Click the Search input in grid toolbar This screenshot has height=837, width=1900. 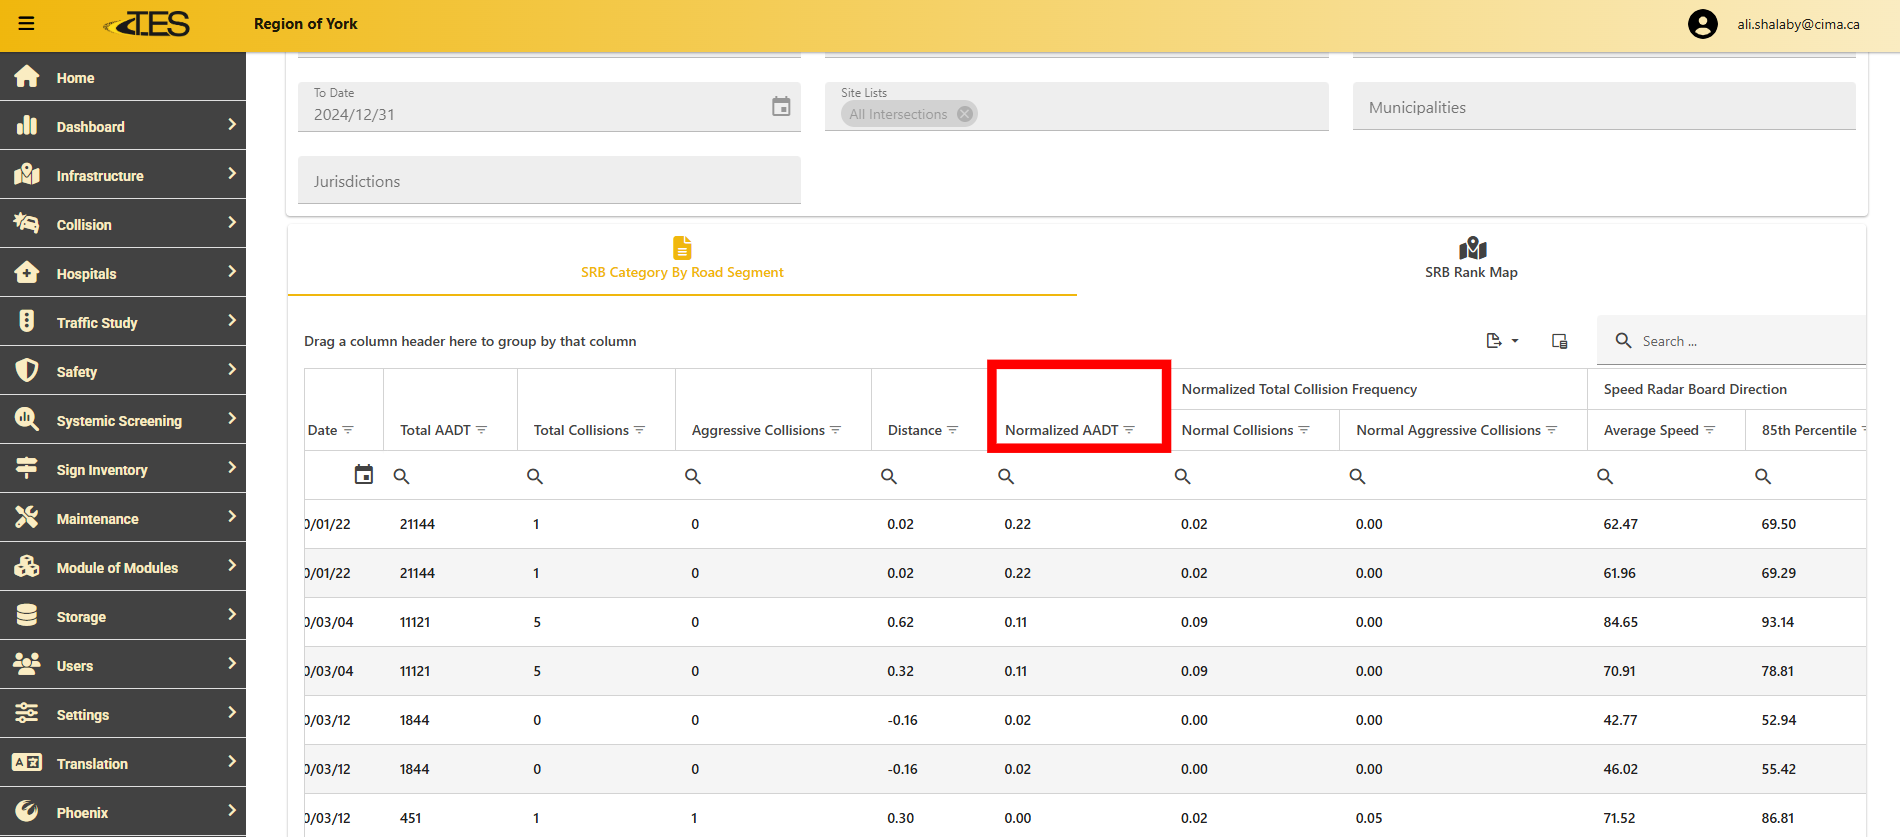coord(1740,341)
